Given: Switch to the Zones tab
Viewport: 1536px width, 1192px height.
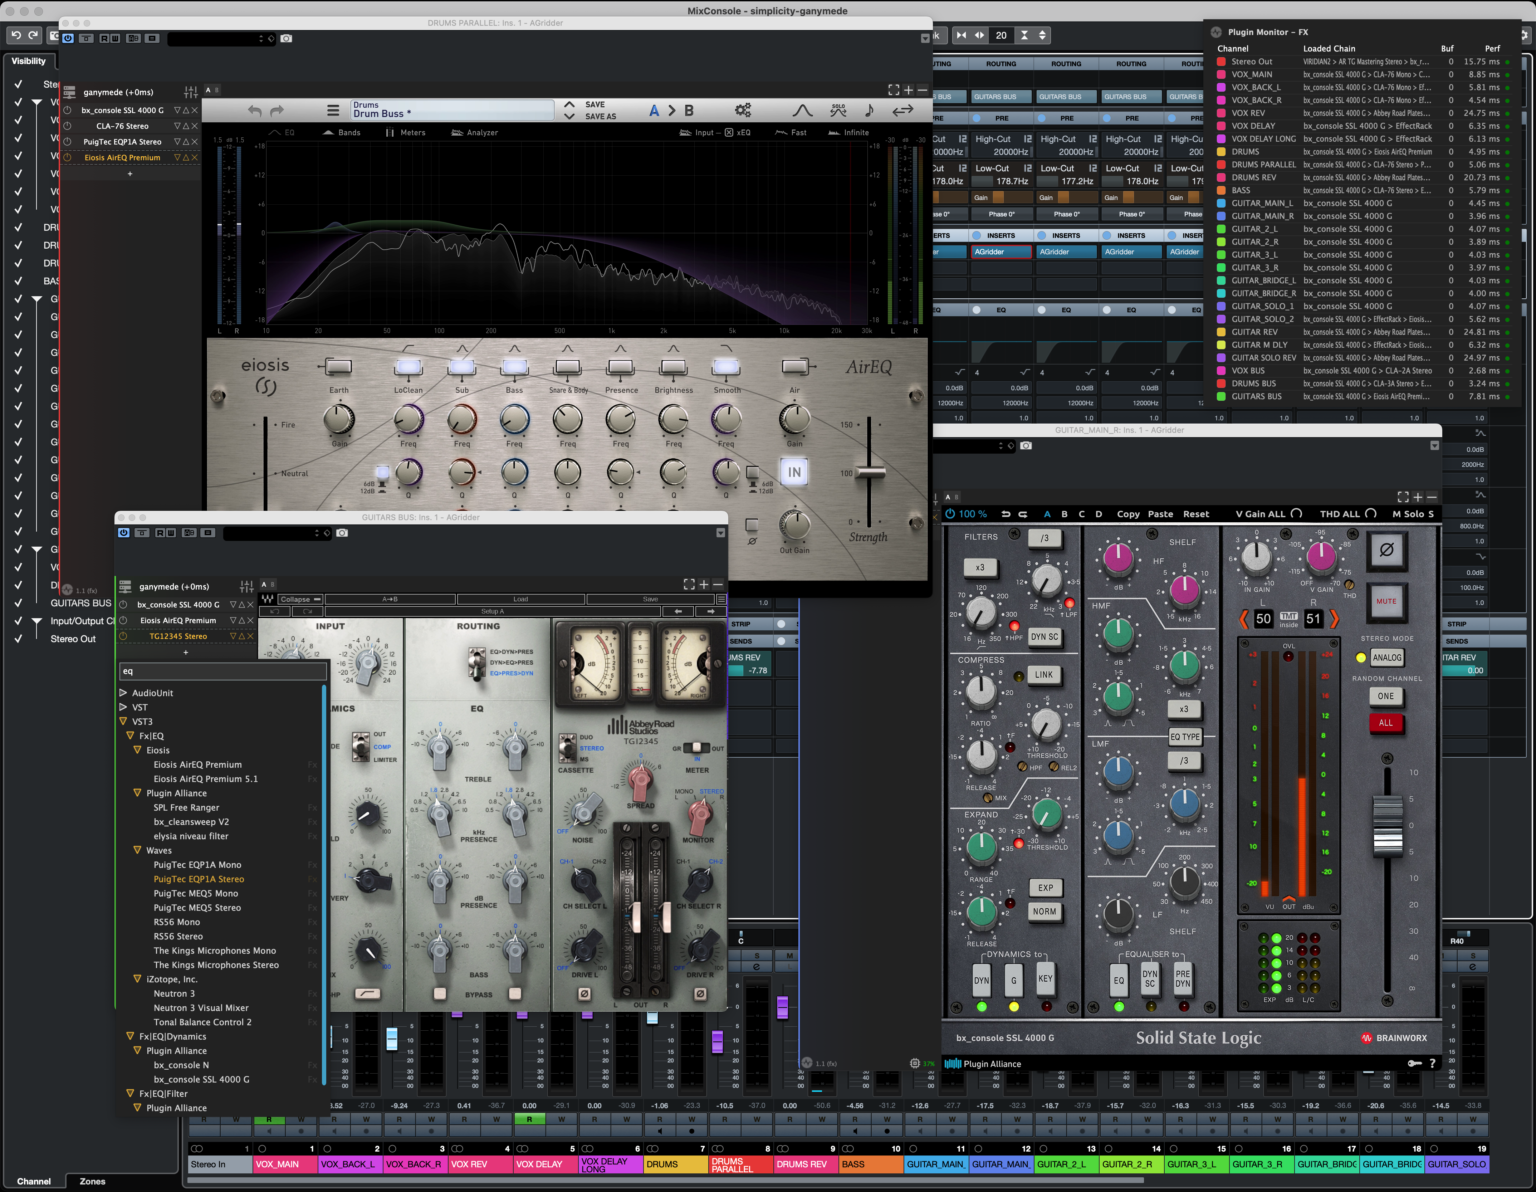Looking at the screenshot, I should coord(92,1181).
